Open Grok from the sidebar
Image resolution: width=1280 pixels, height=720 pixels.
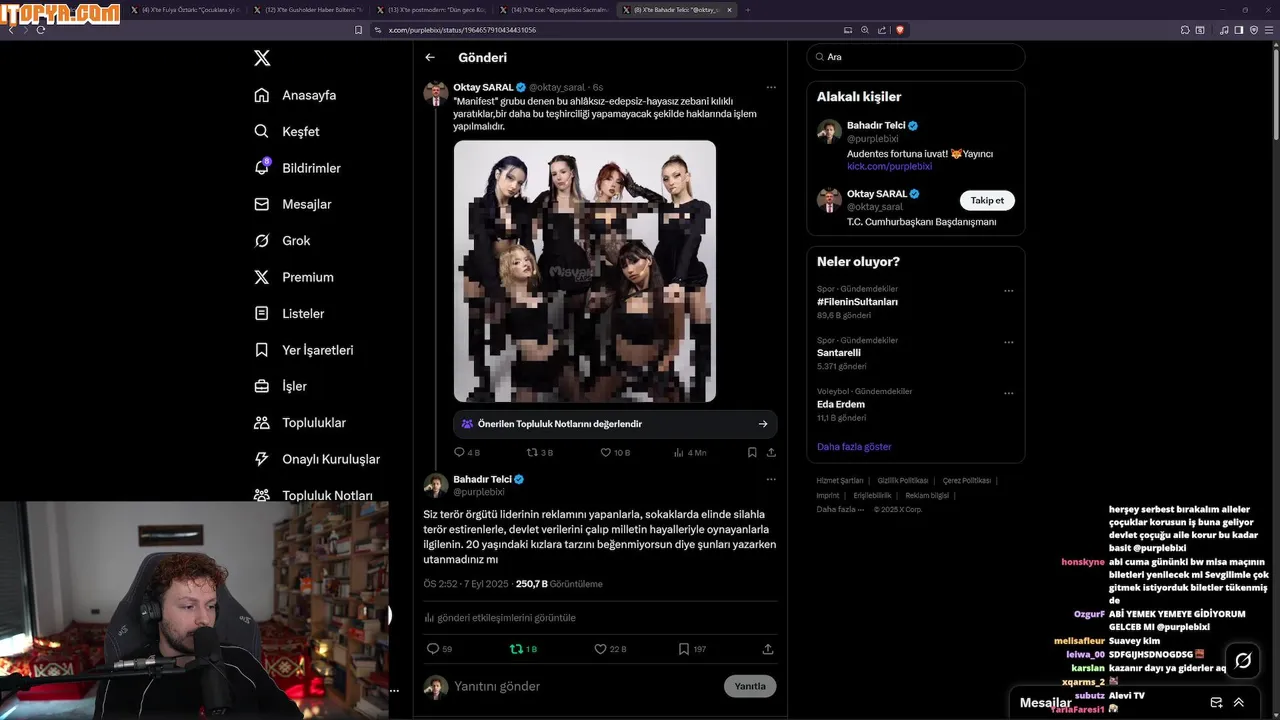[282, 240]
